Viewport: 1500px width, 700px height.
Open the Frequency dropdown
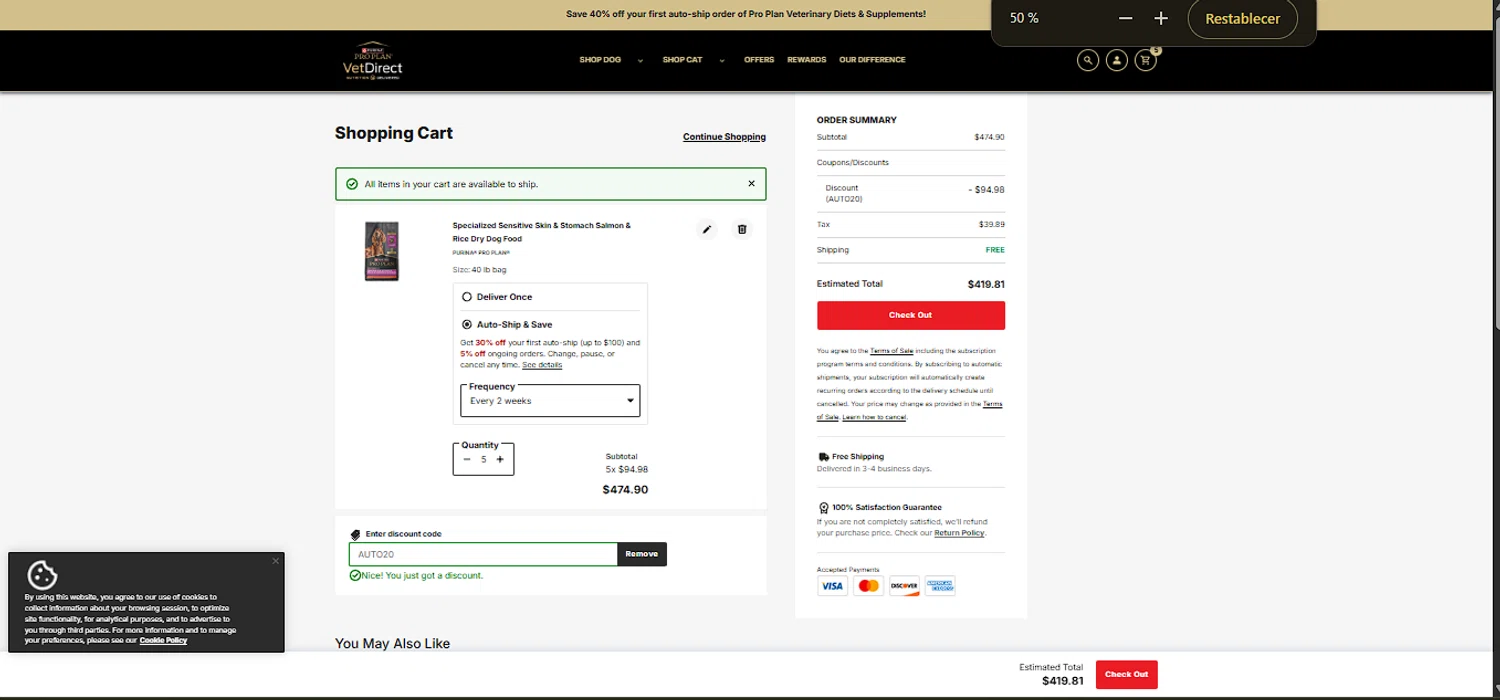(x=550, y=400)
